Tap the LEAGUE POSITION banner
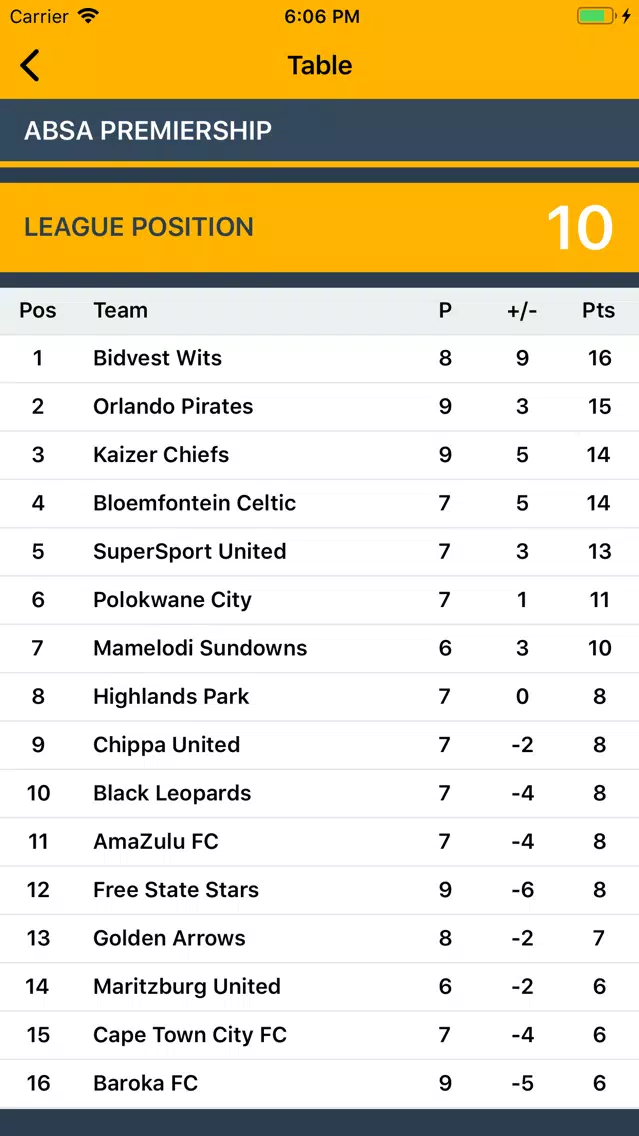This screenshot has height=1136, width=639. [x=320, y=227]
